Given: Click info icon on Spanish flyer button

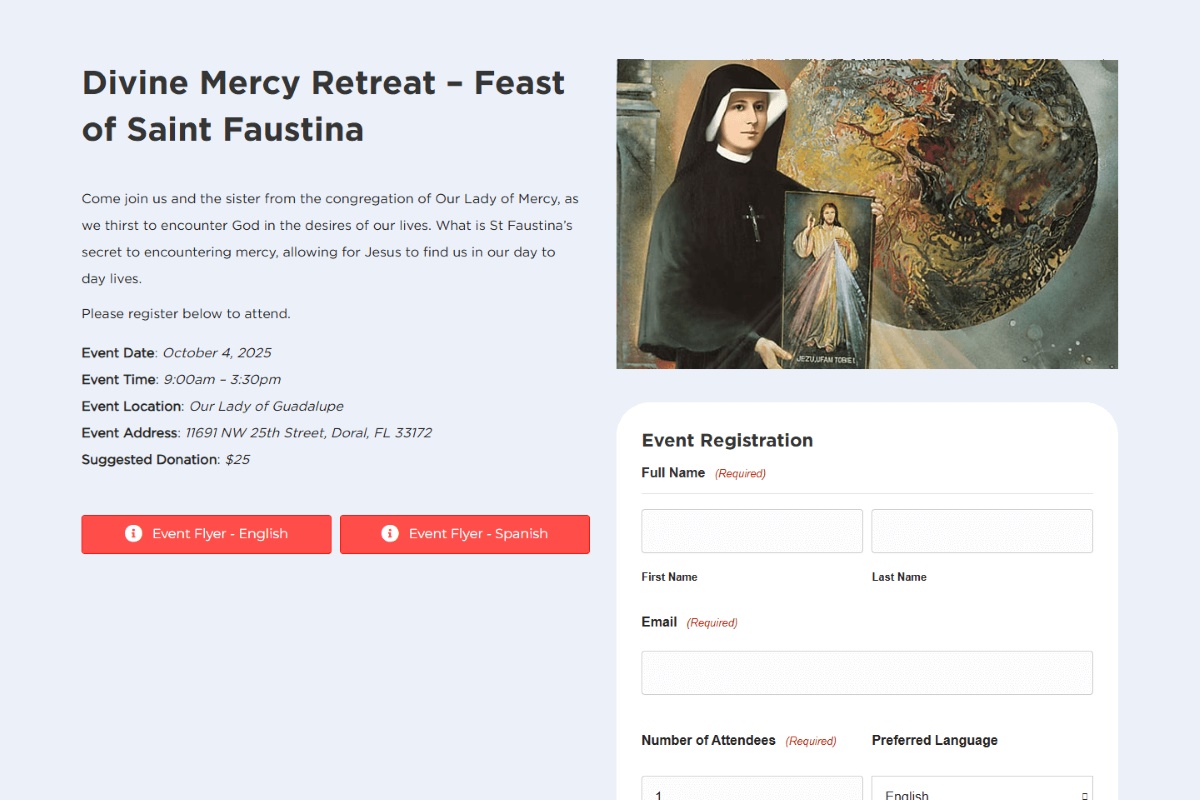Looking at the screenshot, I should click(x=390, y=534).
